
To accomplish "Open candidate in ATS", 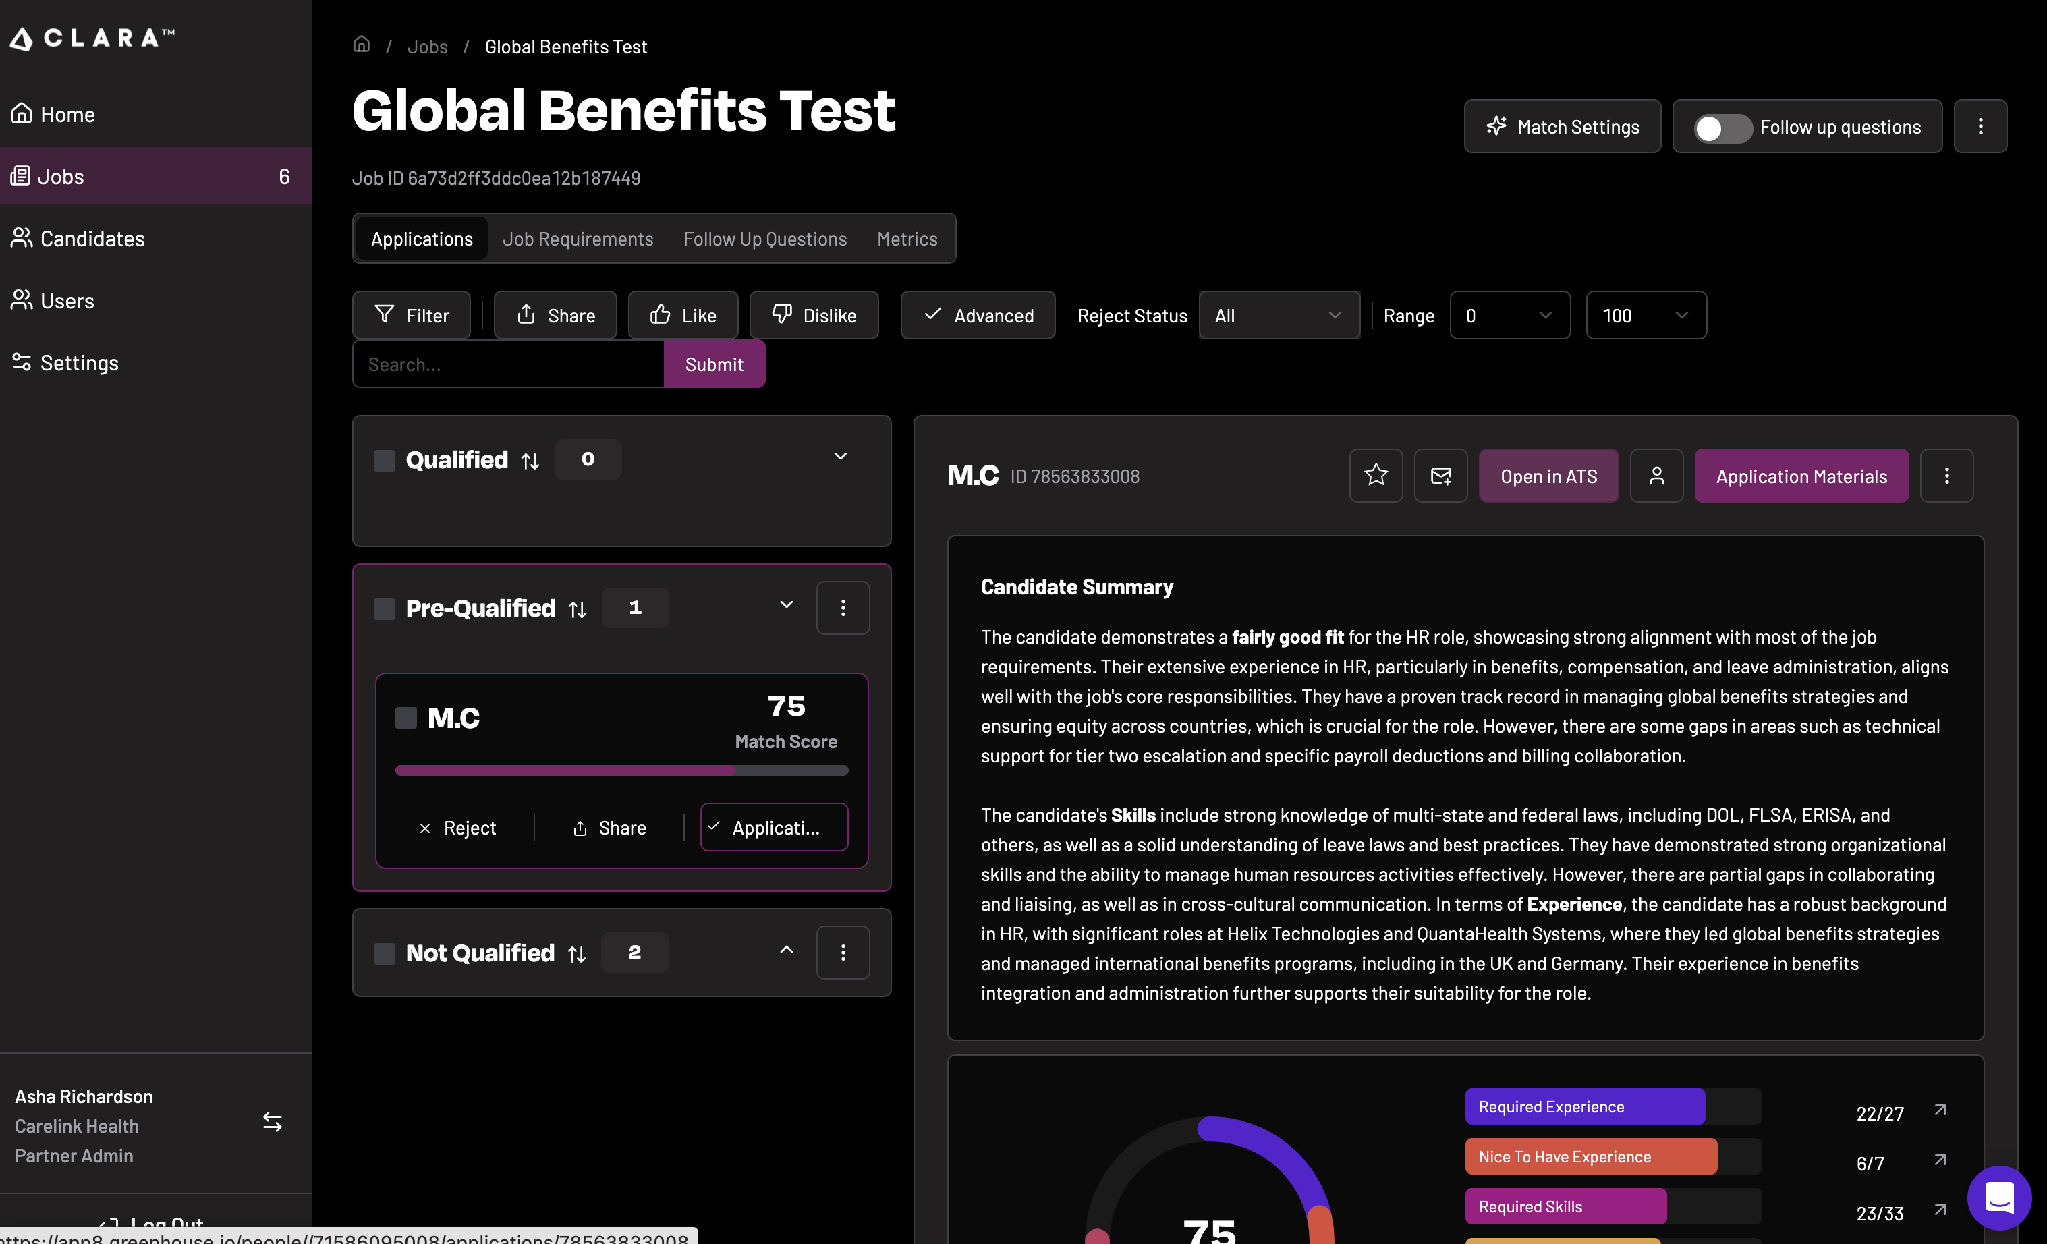I will 1549,476.
